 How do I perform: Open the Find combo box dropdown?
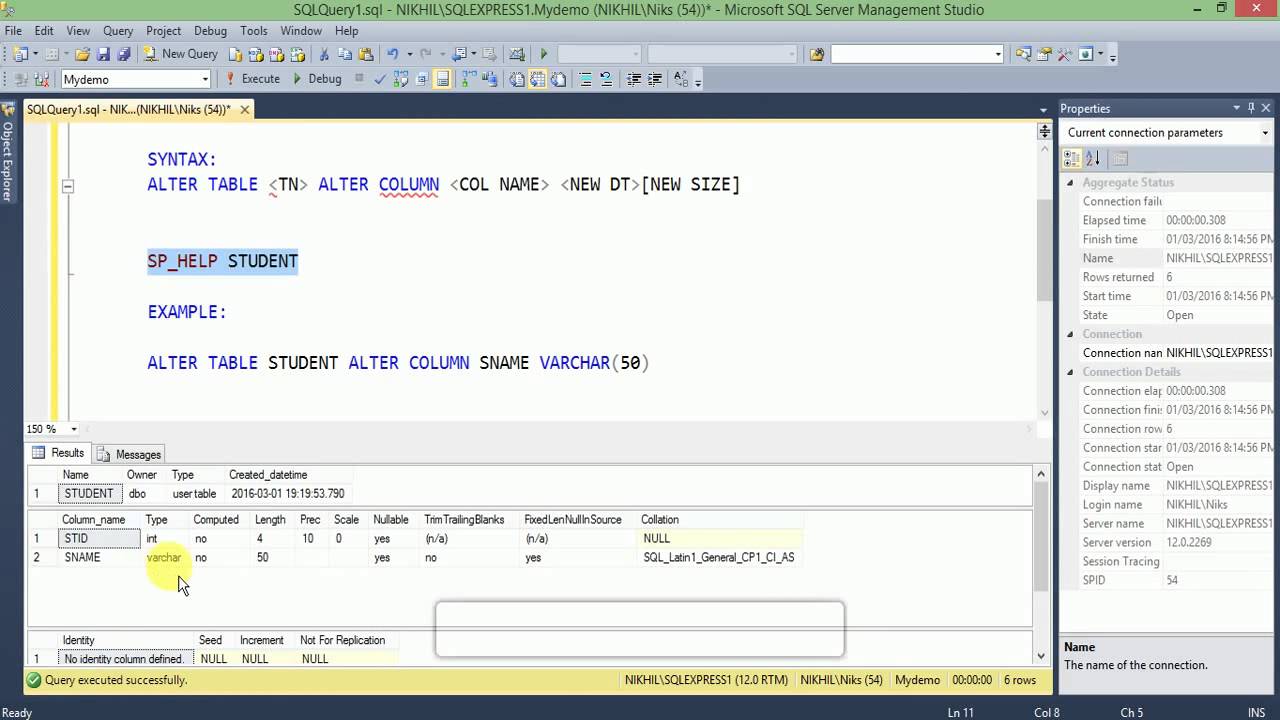(998, 54)
